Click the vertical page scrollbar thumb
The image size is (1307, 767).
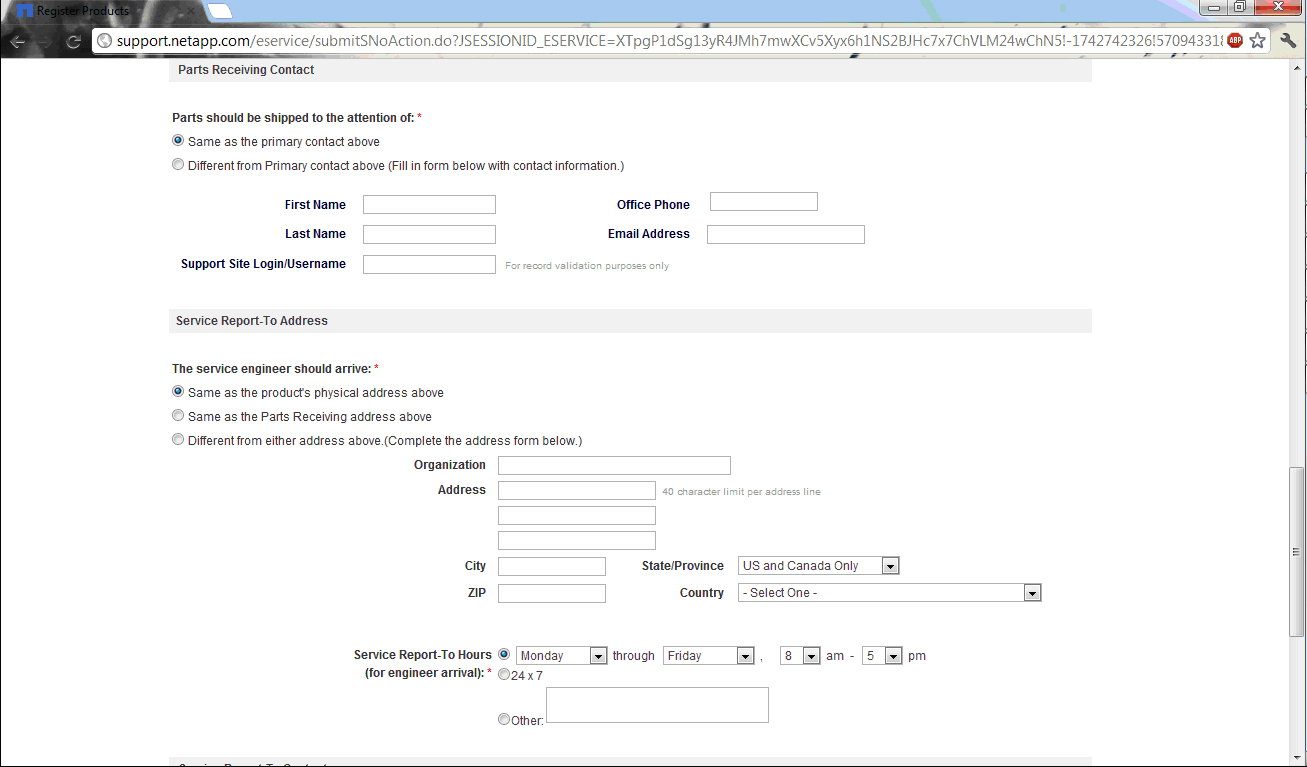coord(1297,552)
